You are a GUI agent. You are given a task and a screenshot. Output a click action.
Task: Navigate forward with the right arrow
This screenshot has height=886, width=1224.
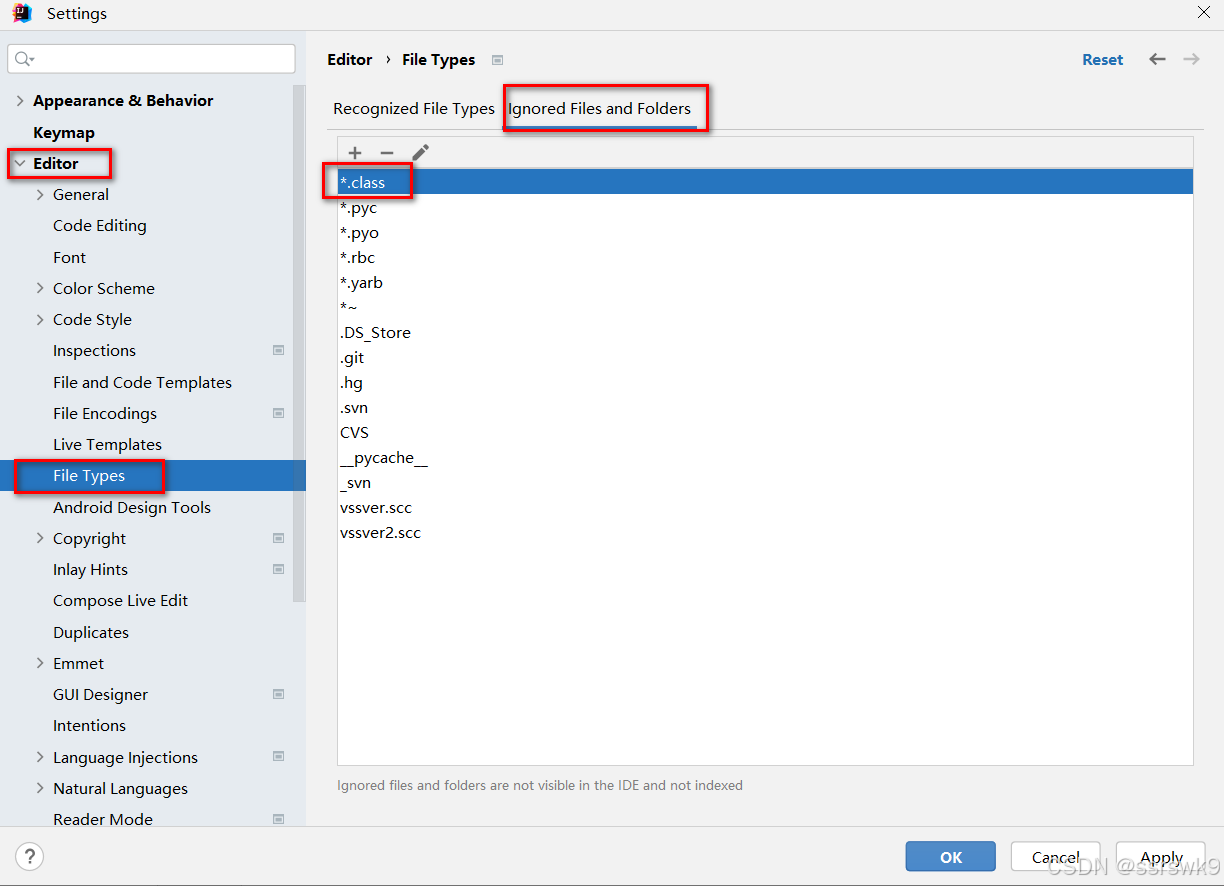coord(1191,59)
